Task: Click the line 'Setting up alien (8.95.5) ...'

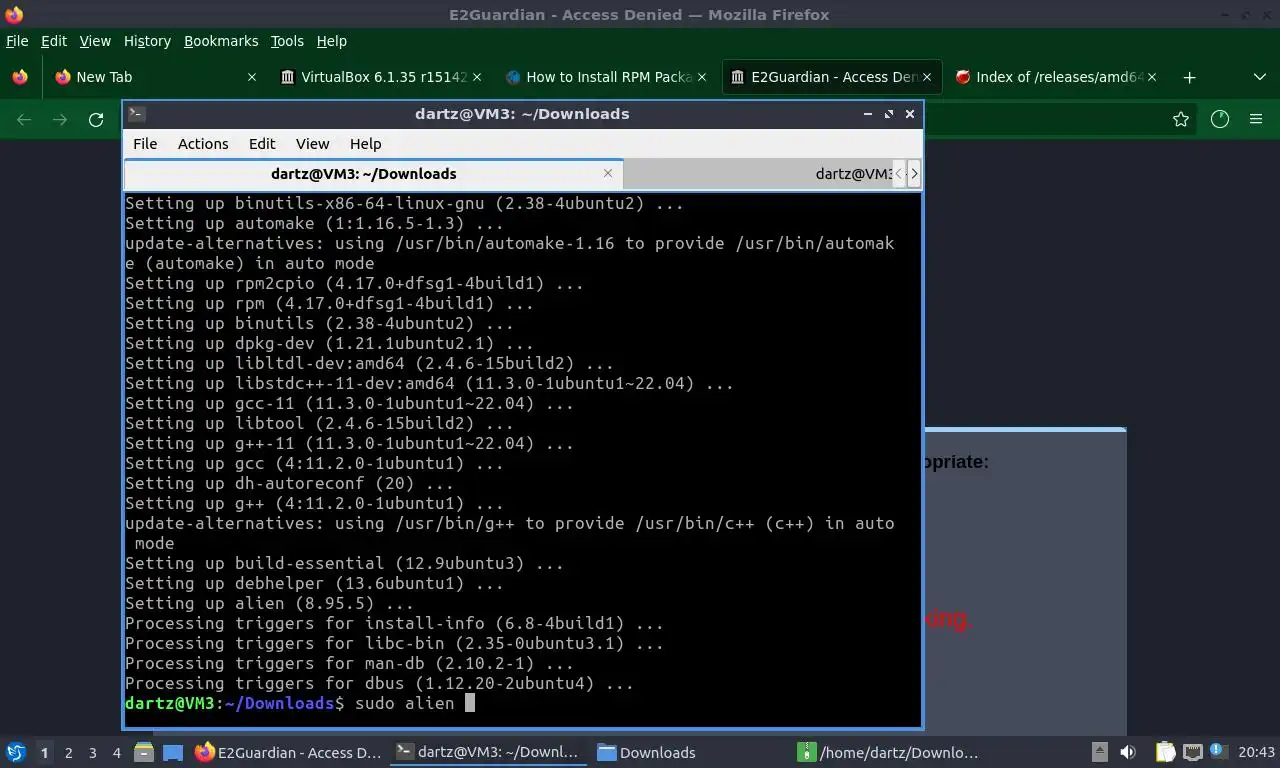Action: click(x=269, y=604)
